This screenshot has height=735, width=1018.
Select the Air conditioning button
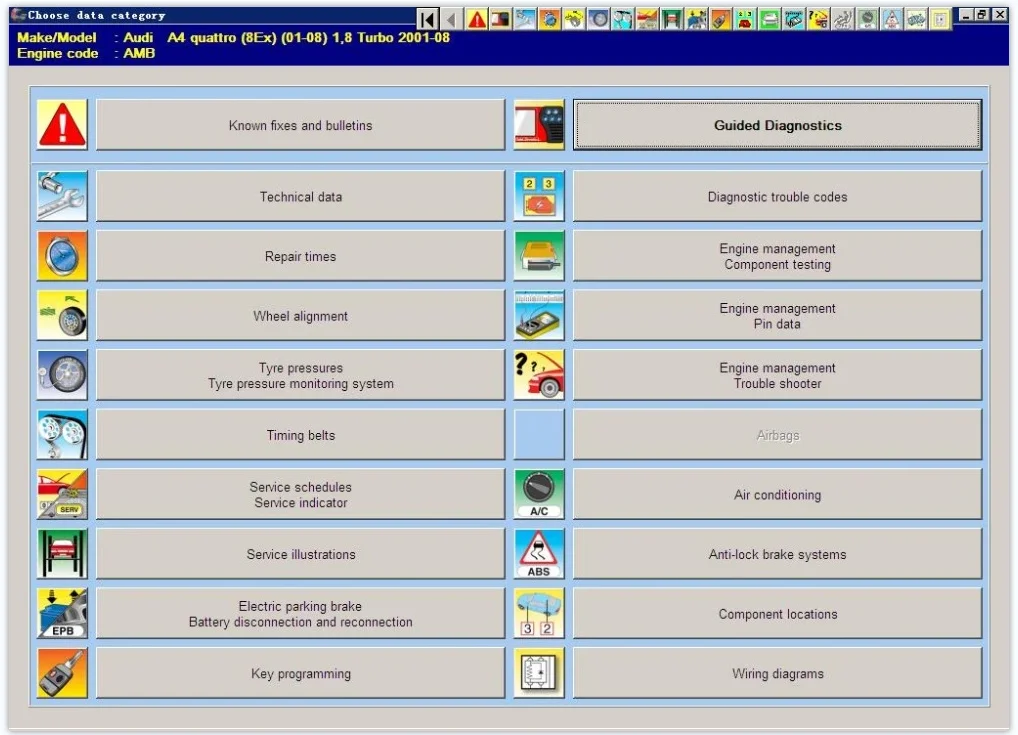pos(777,495)
